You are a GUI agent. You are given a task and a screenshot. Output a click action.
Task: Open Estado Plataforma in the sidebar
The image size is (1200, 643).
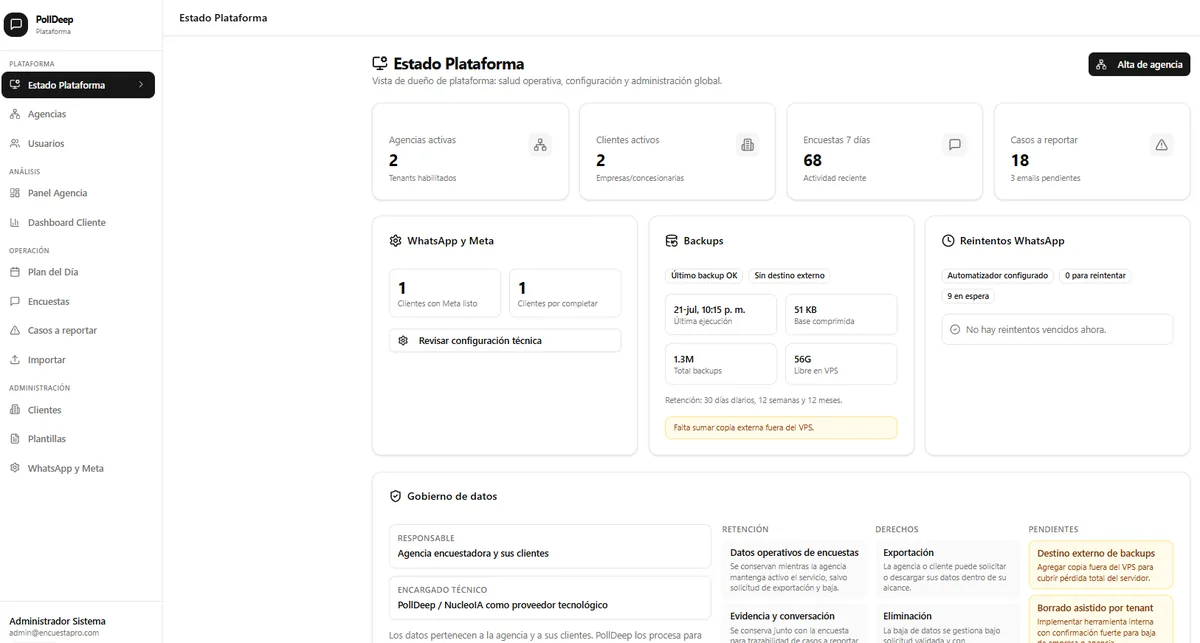tap(78, 85)
